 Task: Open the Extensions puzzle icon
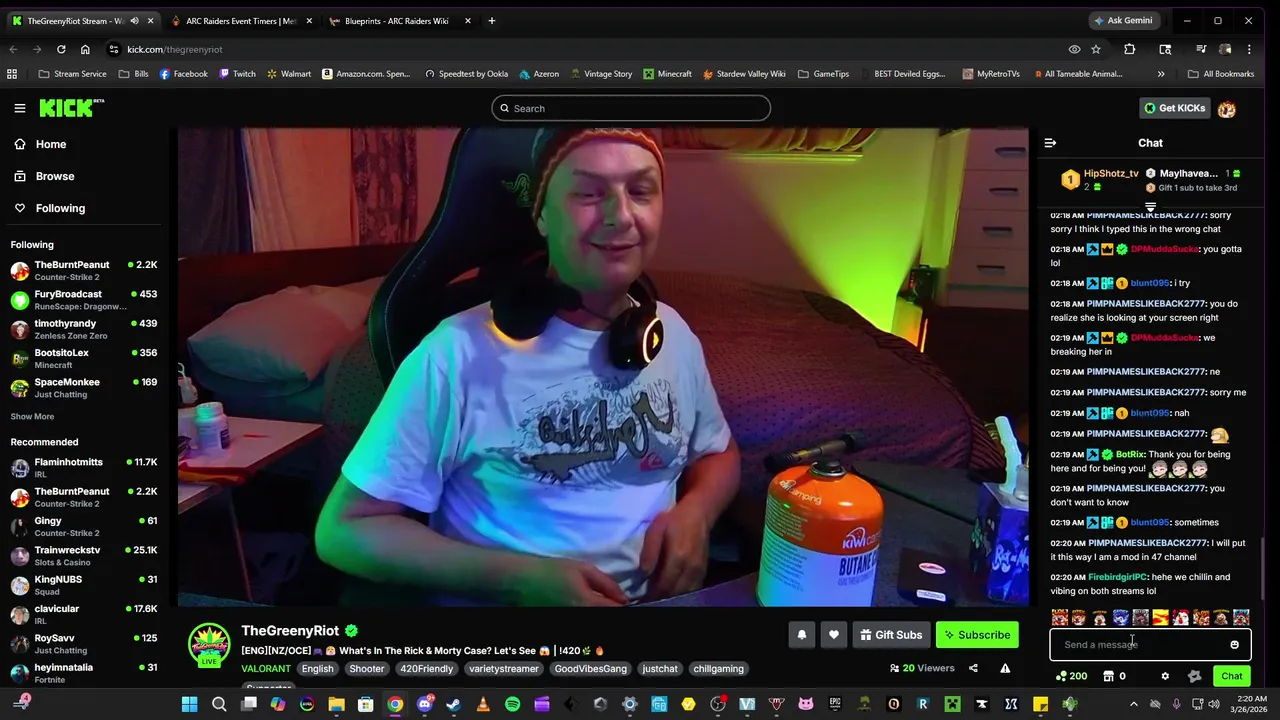coord(1129,49)
